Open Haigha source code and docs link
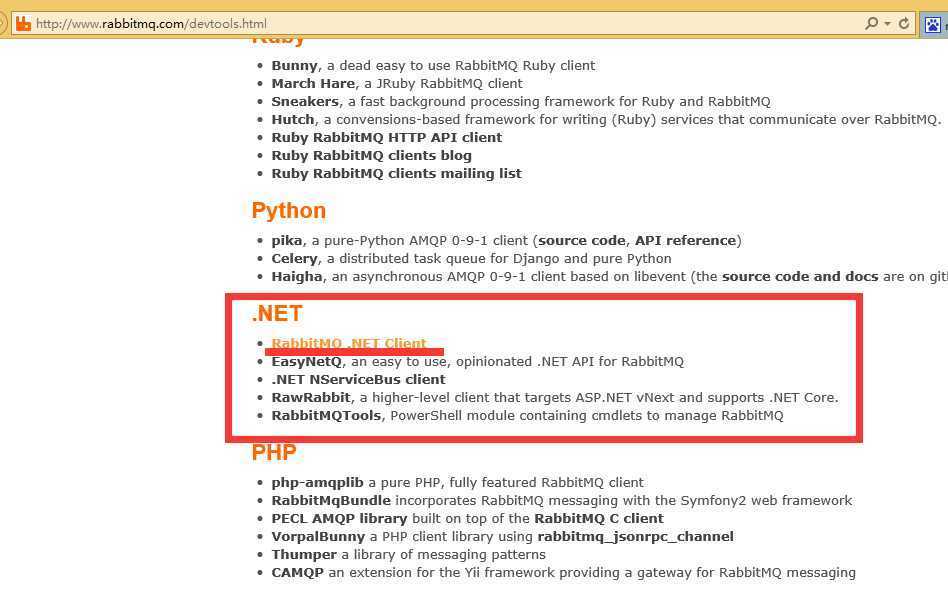Screen dimensions: 948x589 800,277
